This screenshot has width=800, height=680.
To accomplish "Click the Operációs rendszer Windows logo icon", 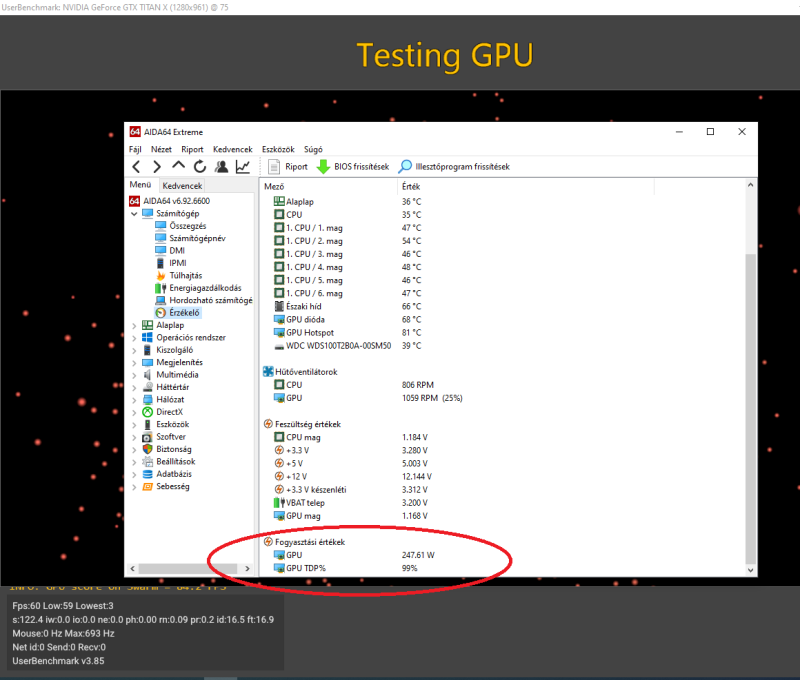I will tap(147, 338).
